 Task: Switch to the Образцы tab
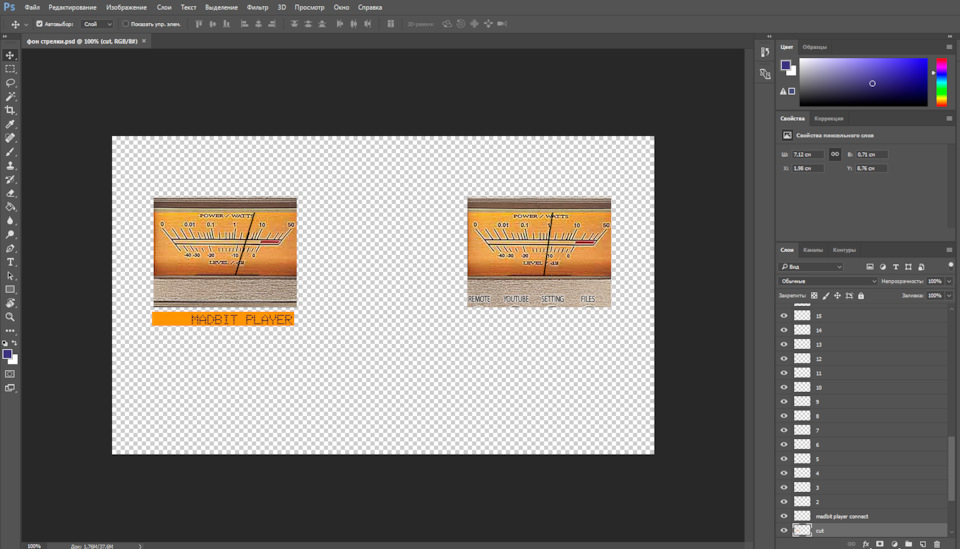(x=815, y=47)
